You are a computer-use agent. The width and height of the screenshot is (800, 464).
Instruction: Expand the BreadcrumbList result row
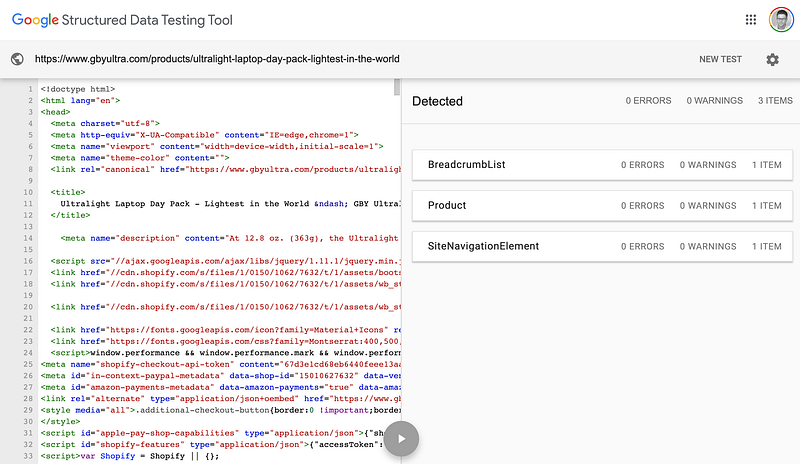(x=602, y=165)
